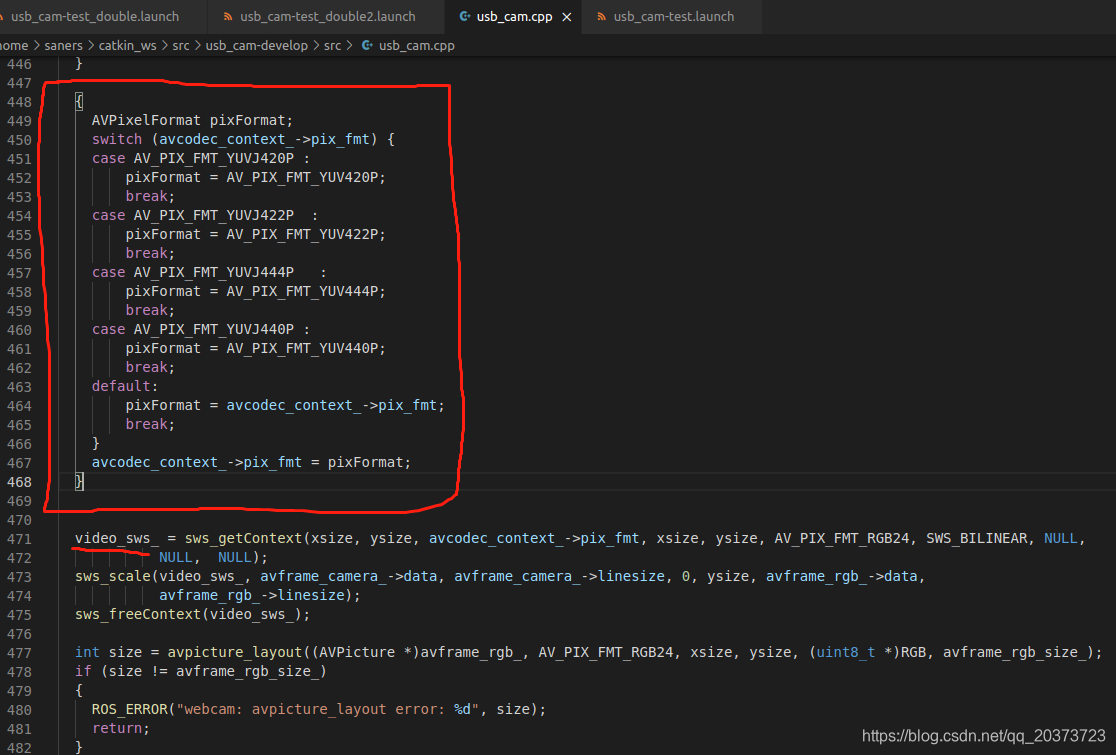This screenshot has height=755, width=1116.
Task: Click the sws_freeContext function call
Action: point(138,614)
